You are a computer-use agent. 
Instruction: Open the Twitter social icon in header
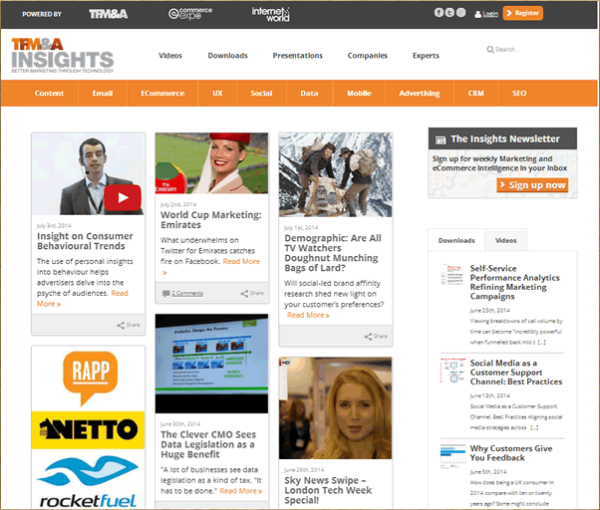[x=450, y=13]
